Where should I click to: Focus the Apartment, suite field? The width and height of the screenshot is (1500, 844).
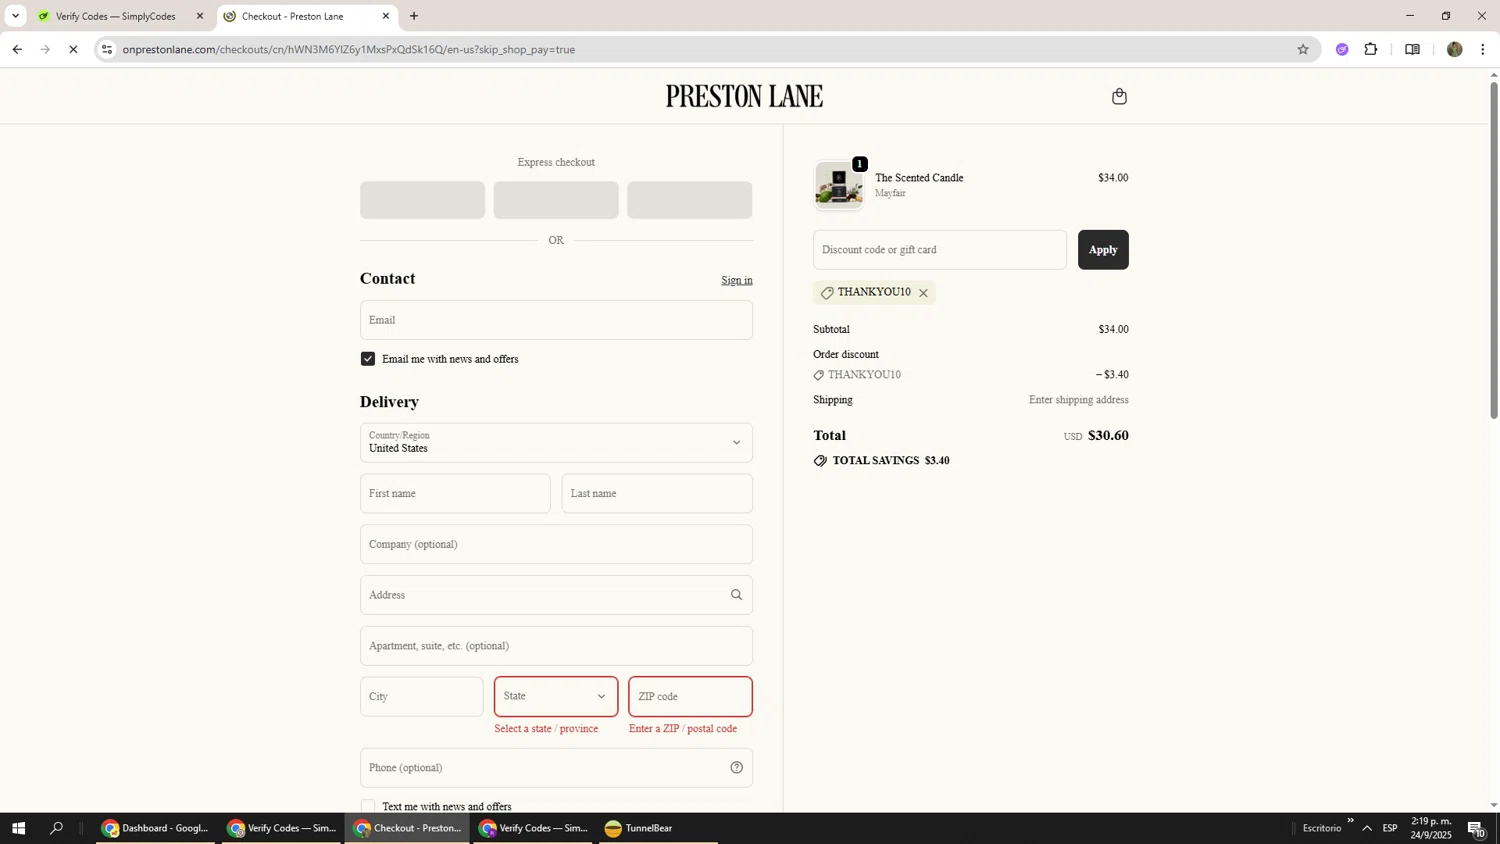tap(556, 646)
